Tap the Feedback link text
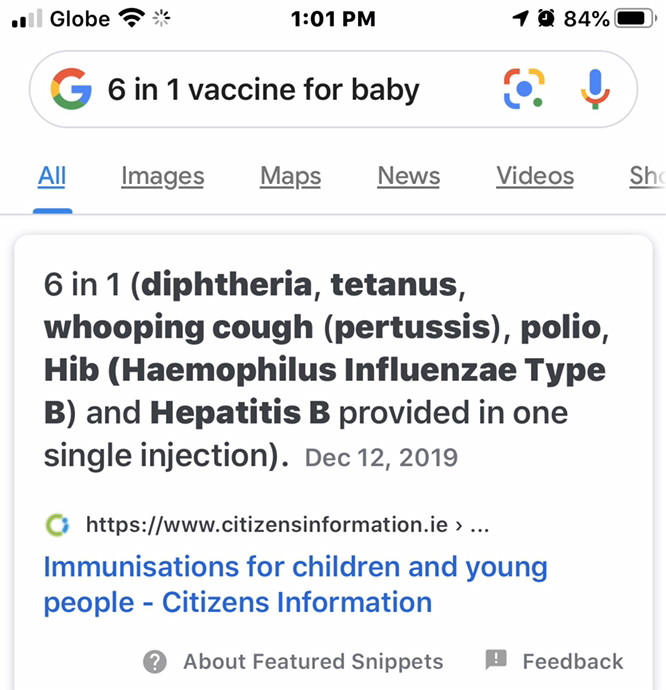This screenshot has height=690, width=666. tap(573, 661)
